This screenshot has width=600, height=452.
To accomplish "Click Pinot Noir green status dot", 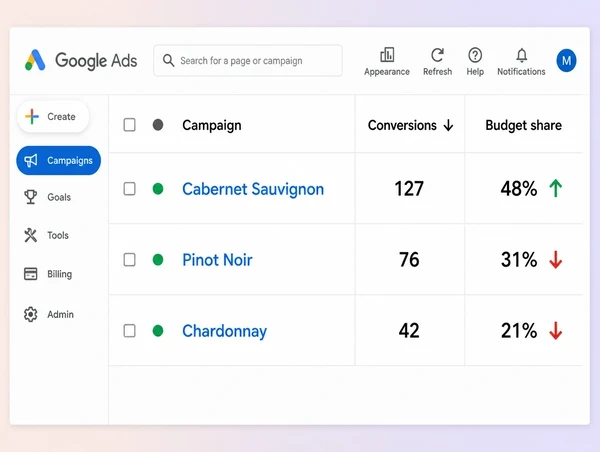I will point(158,260).
